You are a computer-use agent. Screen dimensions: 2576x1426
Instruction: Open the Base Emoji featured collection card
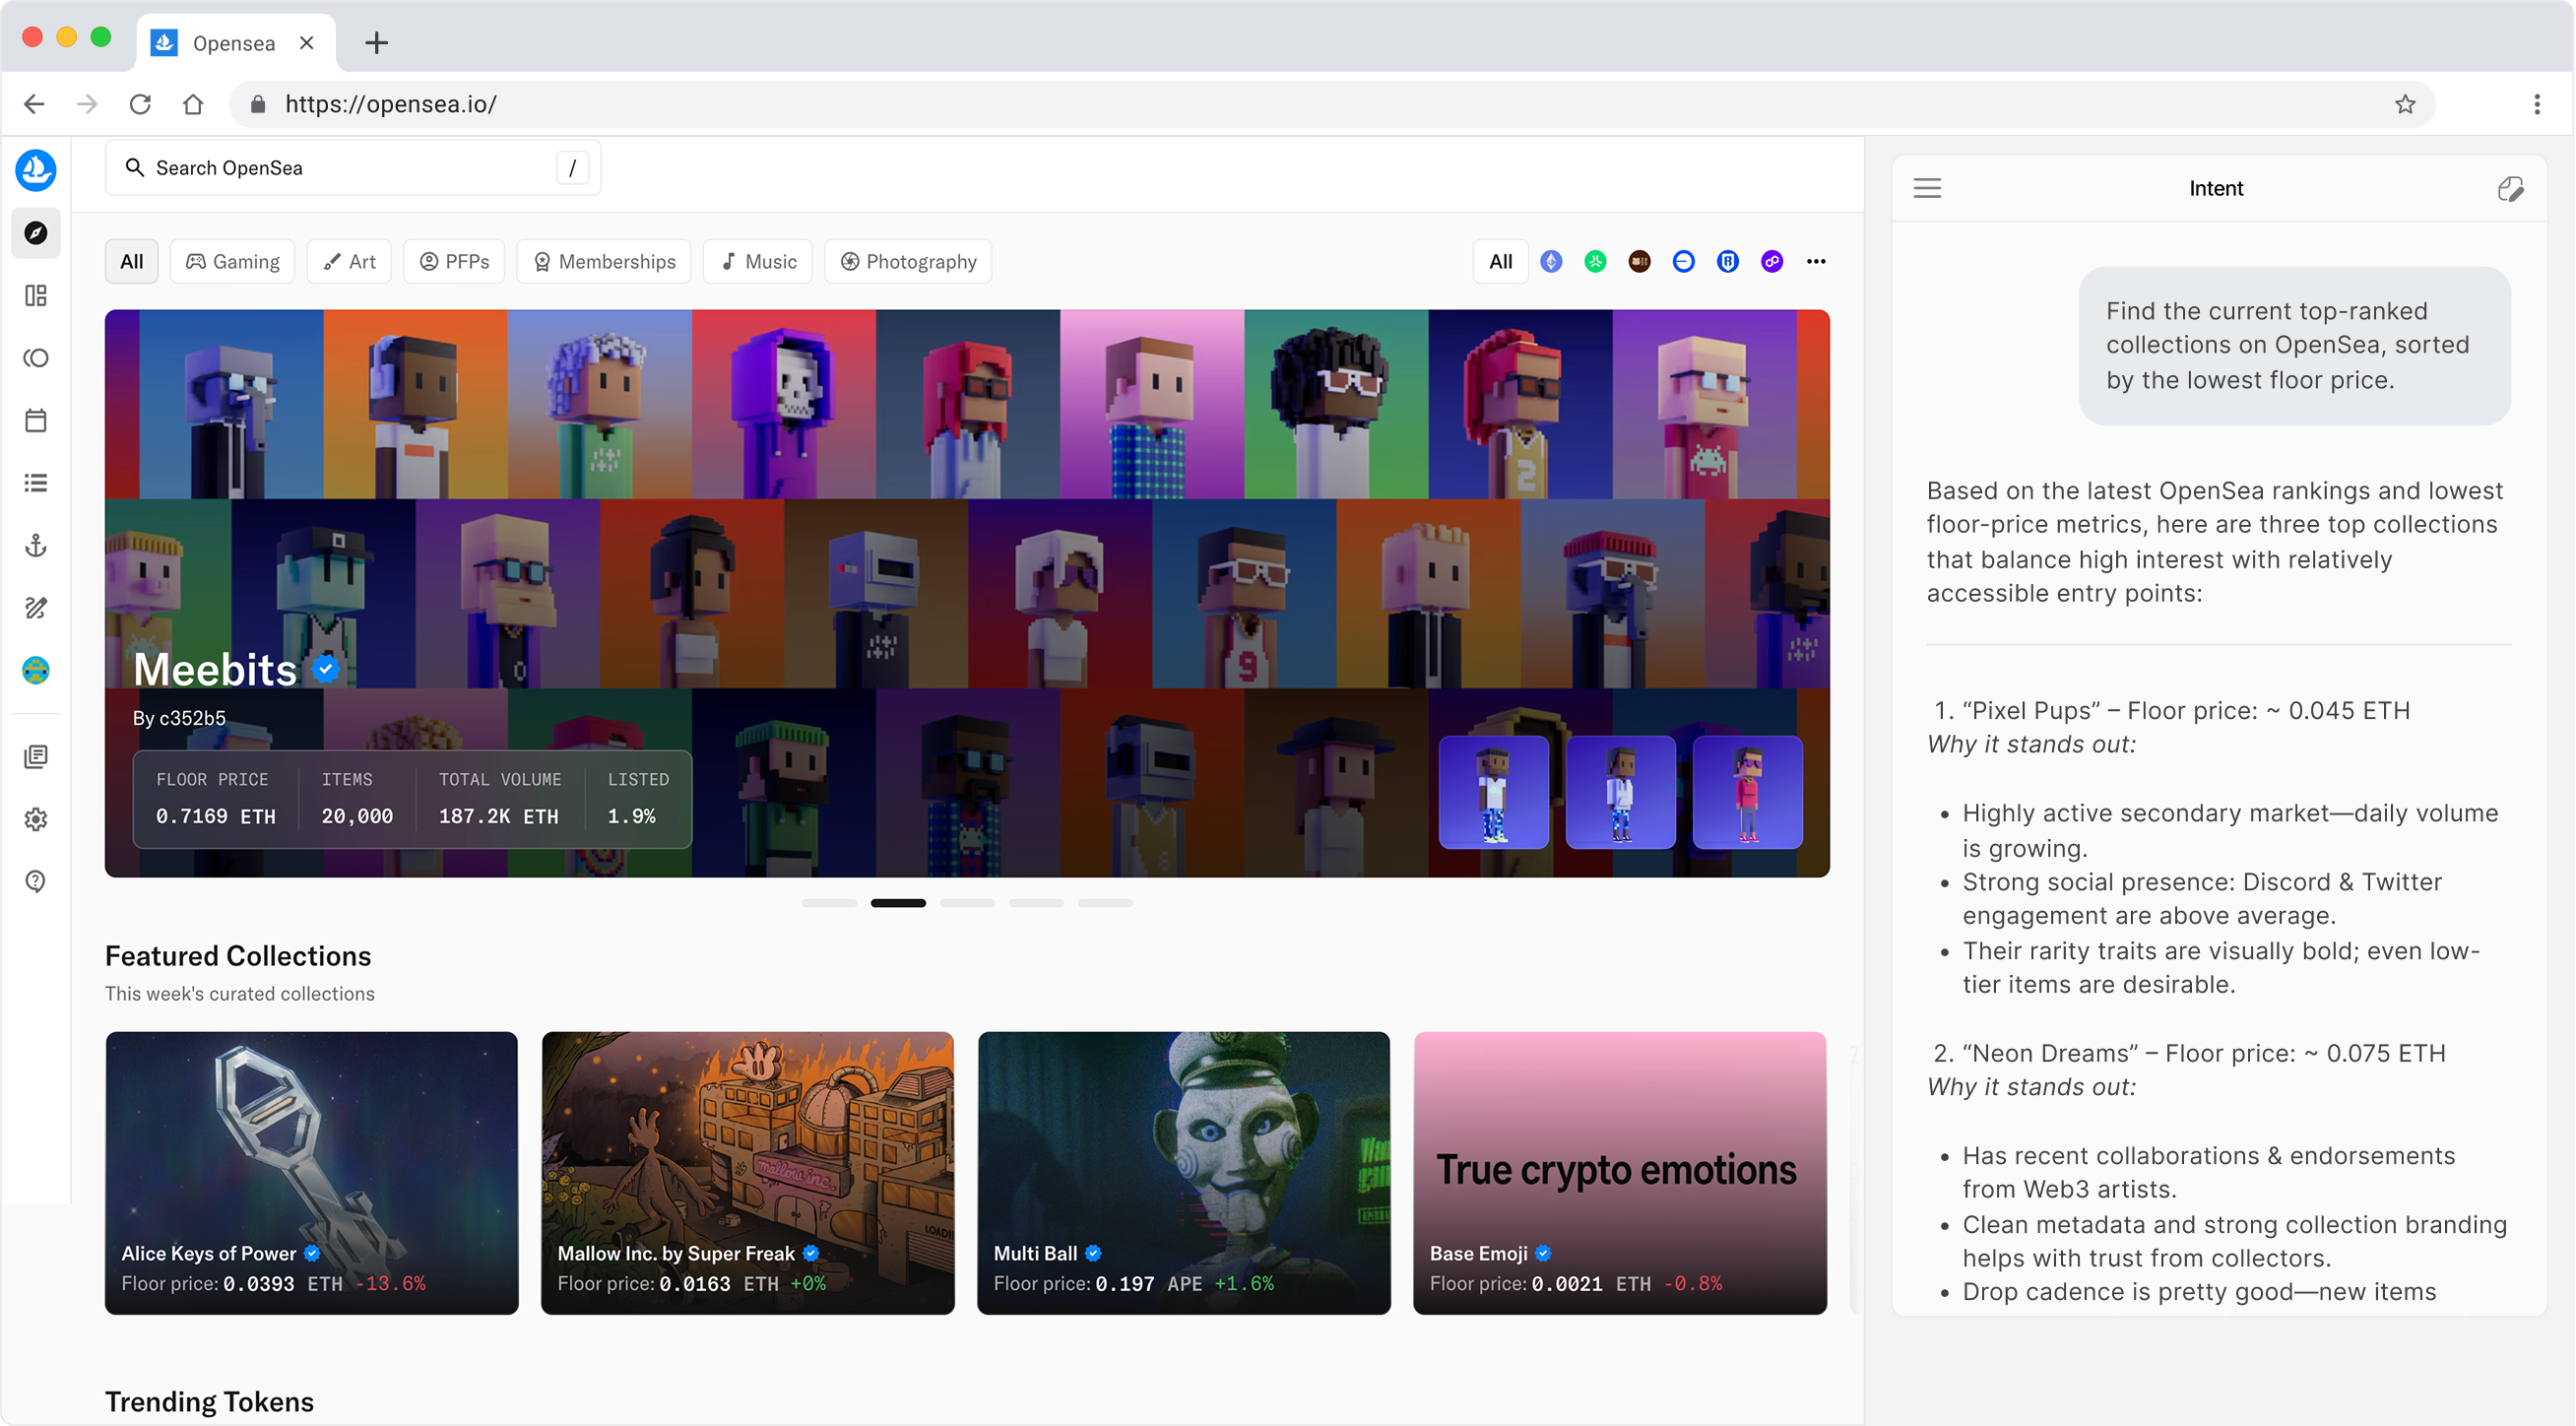tap(1619, 1172)
